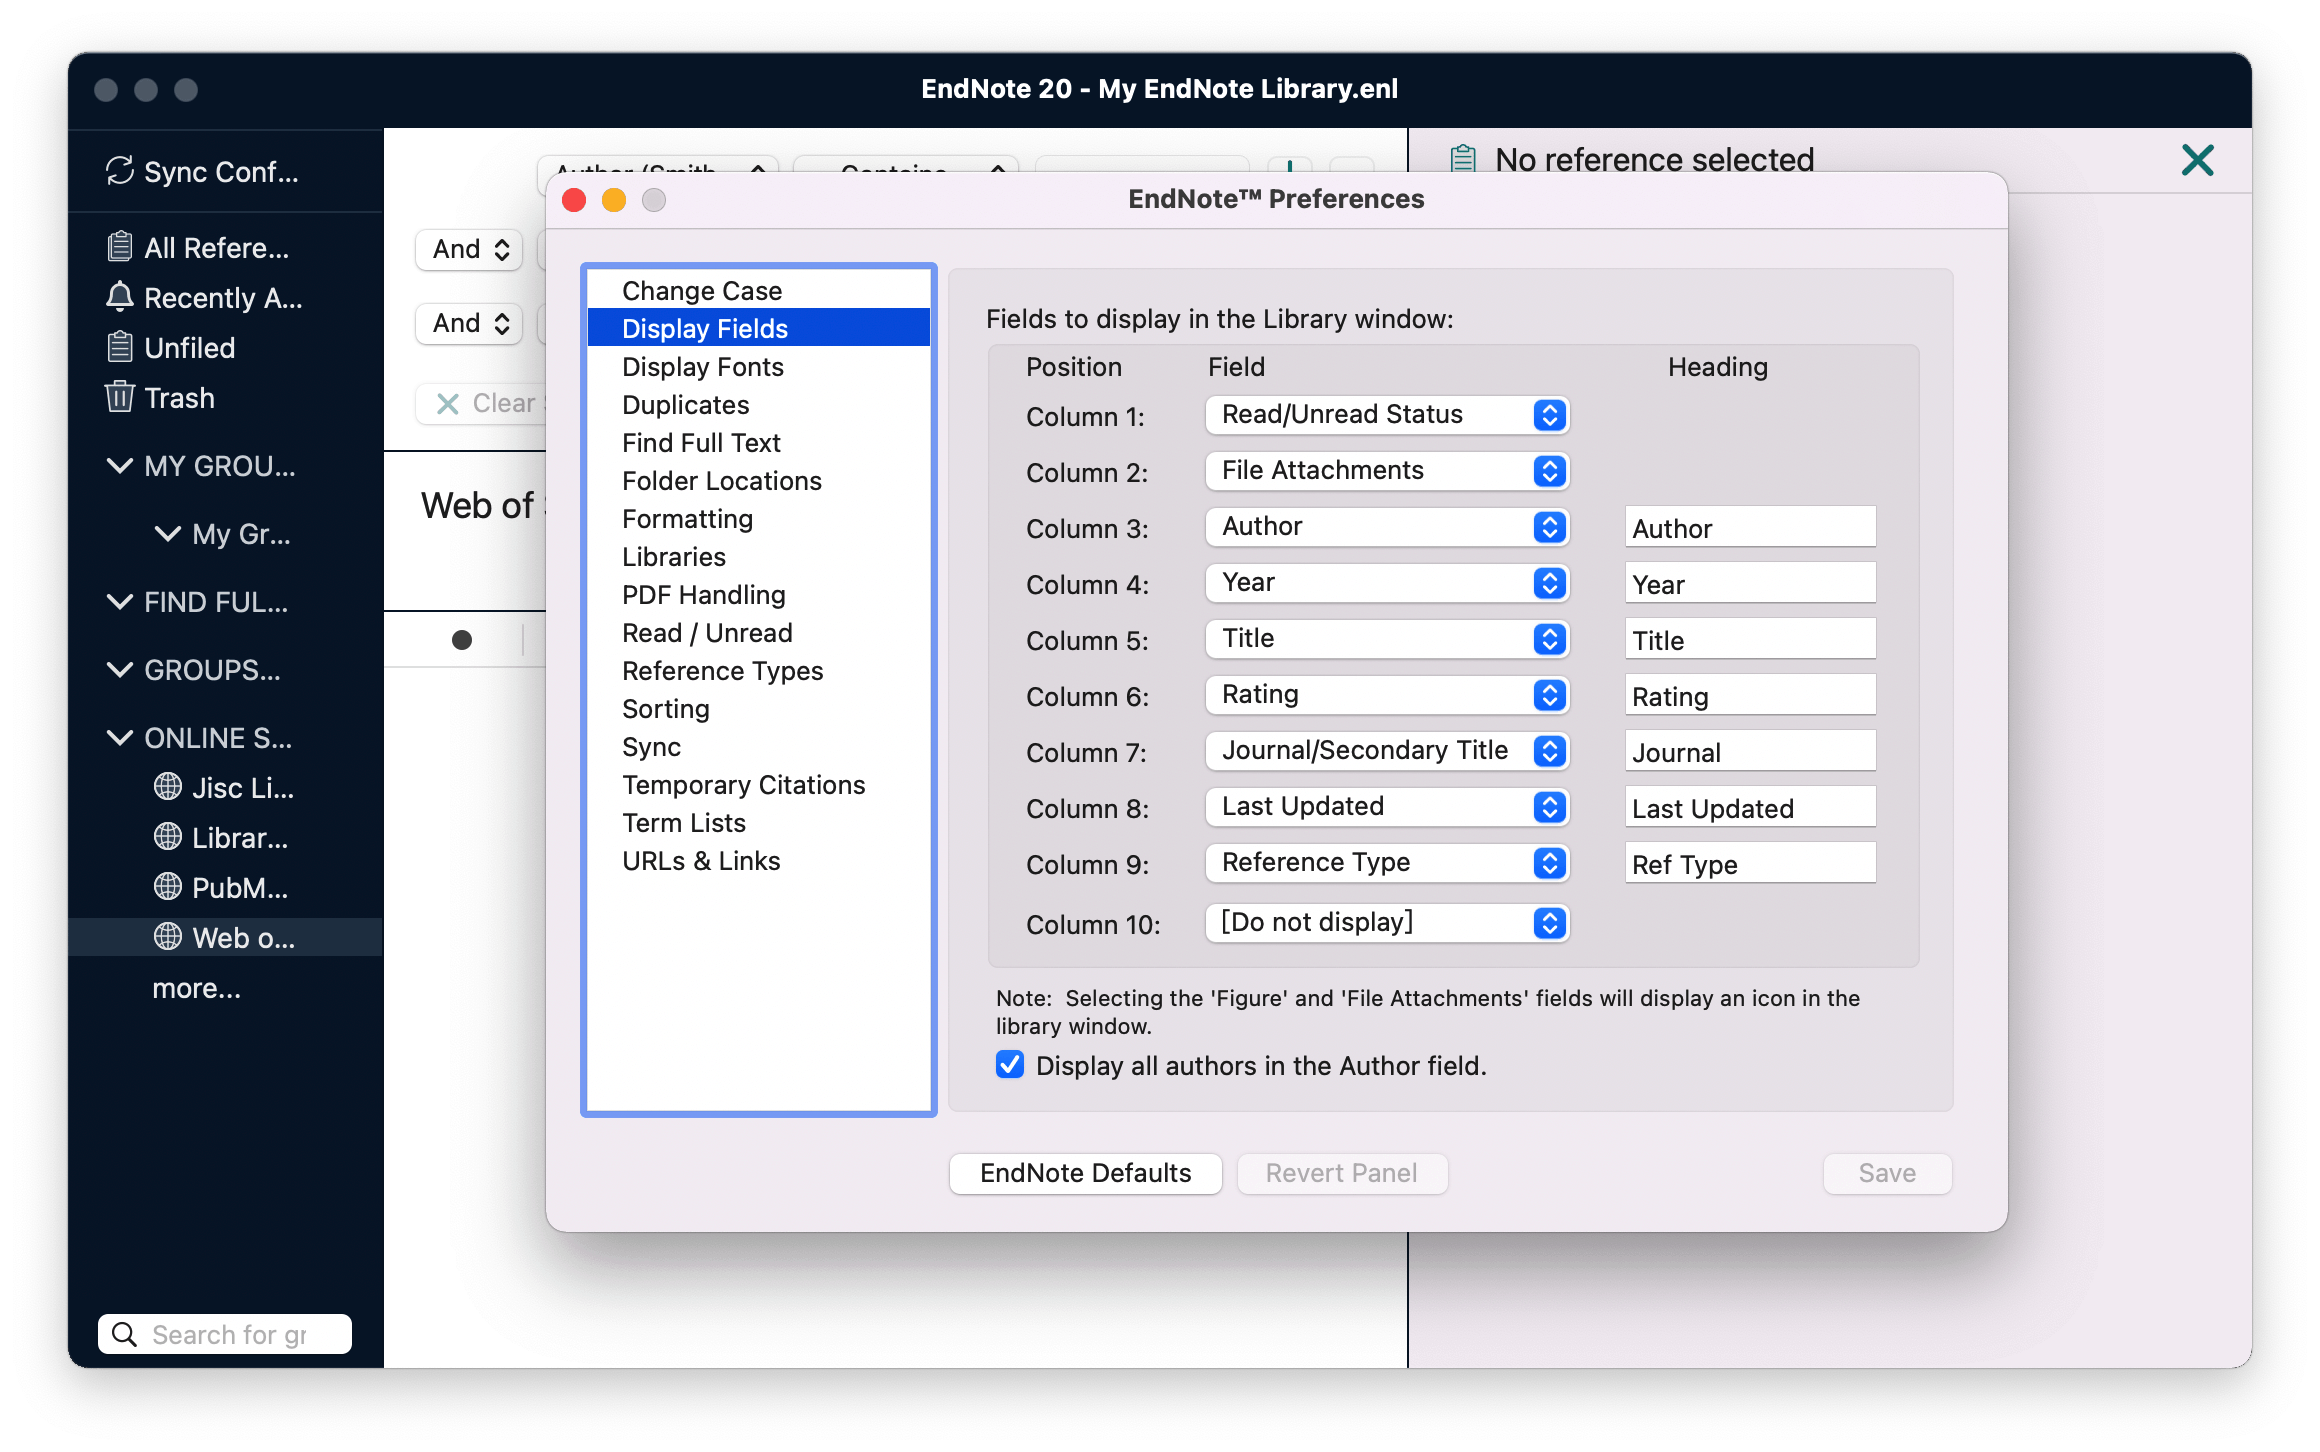The width and height of the screenshot is (2320, 1452).
Task: Collapse the FIND FULL TEXT section
Action: pos(119,601)
